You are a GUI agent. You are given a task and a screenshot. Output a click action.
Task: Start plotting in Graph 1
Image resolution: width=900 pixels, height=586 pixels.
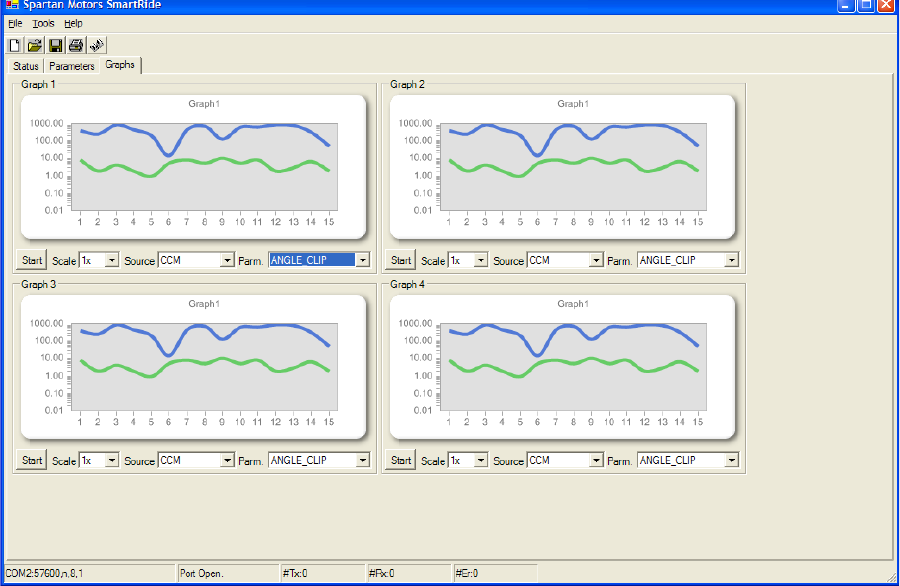[32, 260]
